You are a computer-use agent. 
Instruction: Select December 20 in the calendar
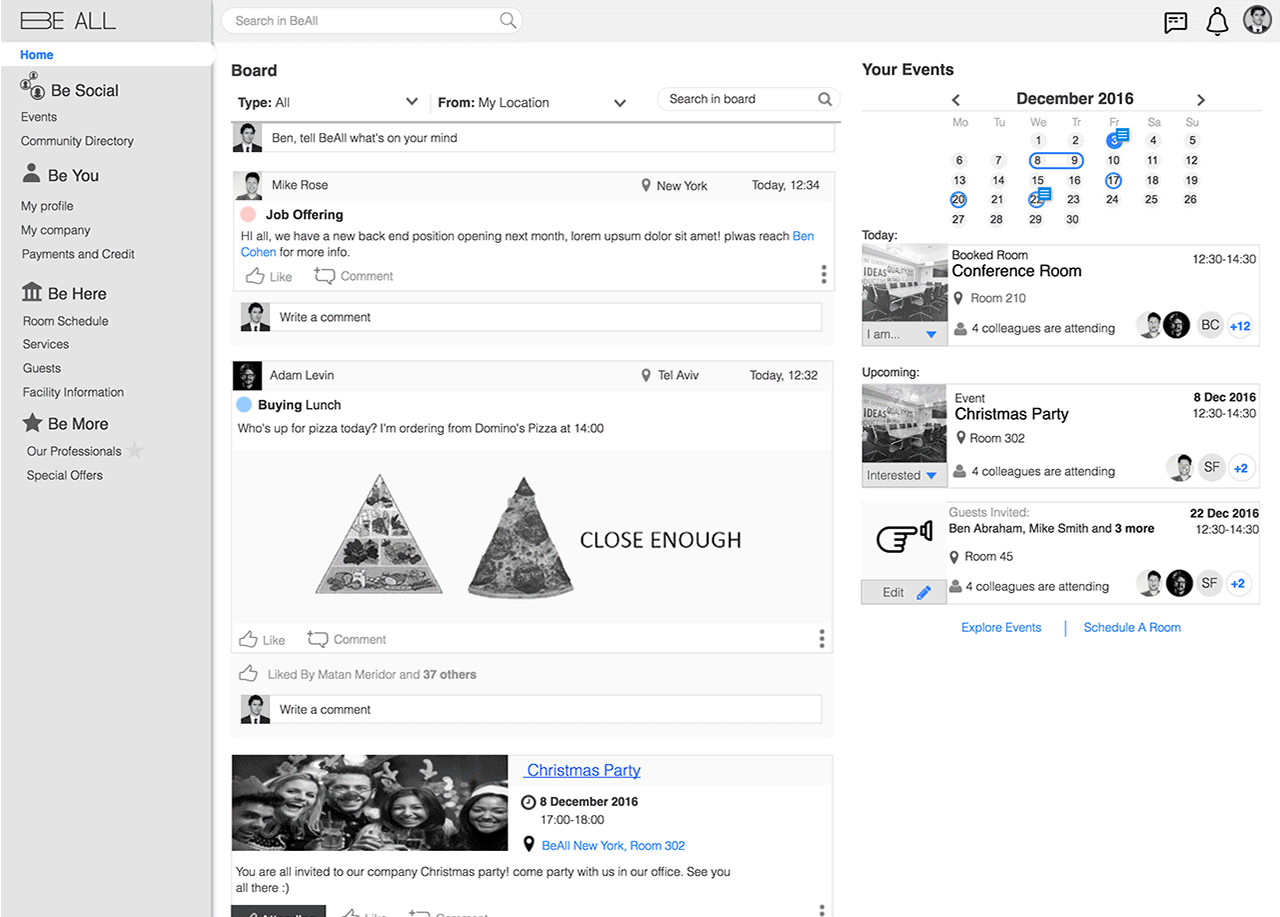tap(959, 199)
